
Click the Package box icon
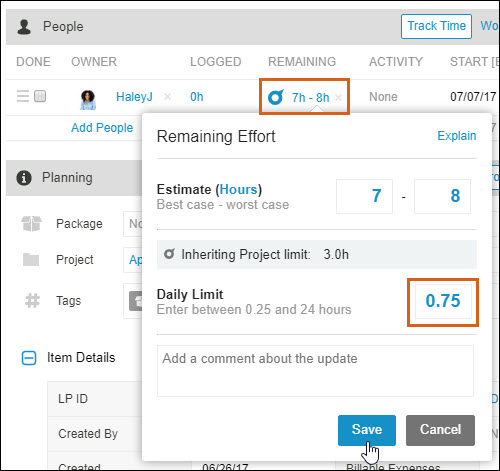[x=31, y=223]
